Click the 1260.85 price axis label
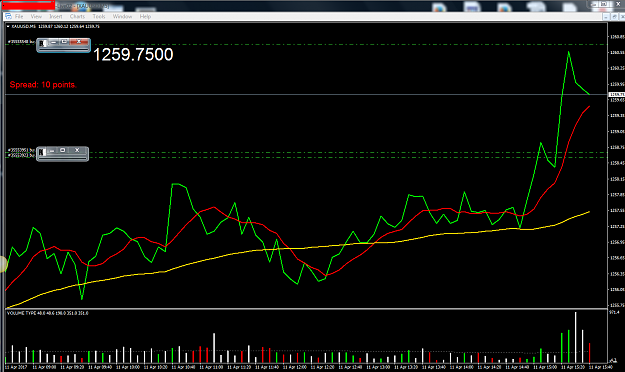Image resolution: width=625 pixels, height=372 pixels. (x=616, y=37)
